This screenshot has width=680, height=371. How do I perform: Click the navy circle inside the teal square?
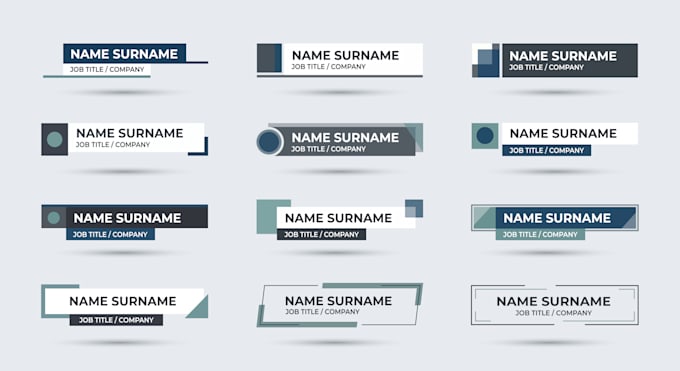pos(485,135)
